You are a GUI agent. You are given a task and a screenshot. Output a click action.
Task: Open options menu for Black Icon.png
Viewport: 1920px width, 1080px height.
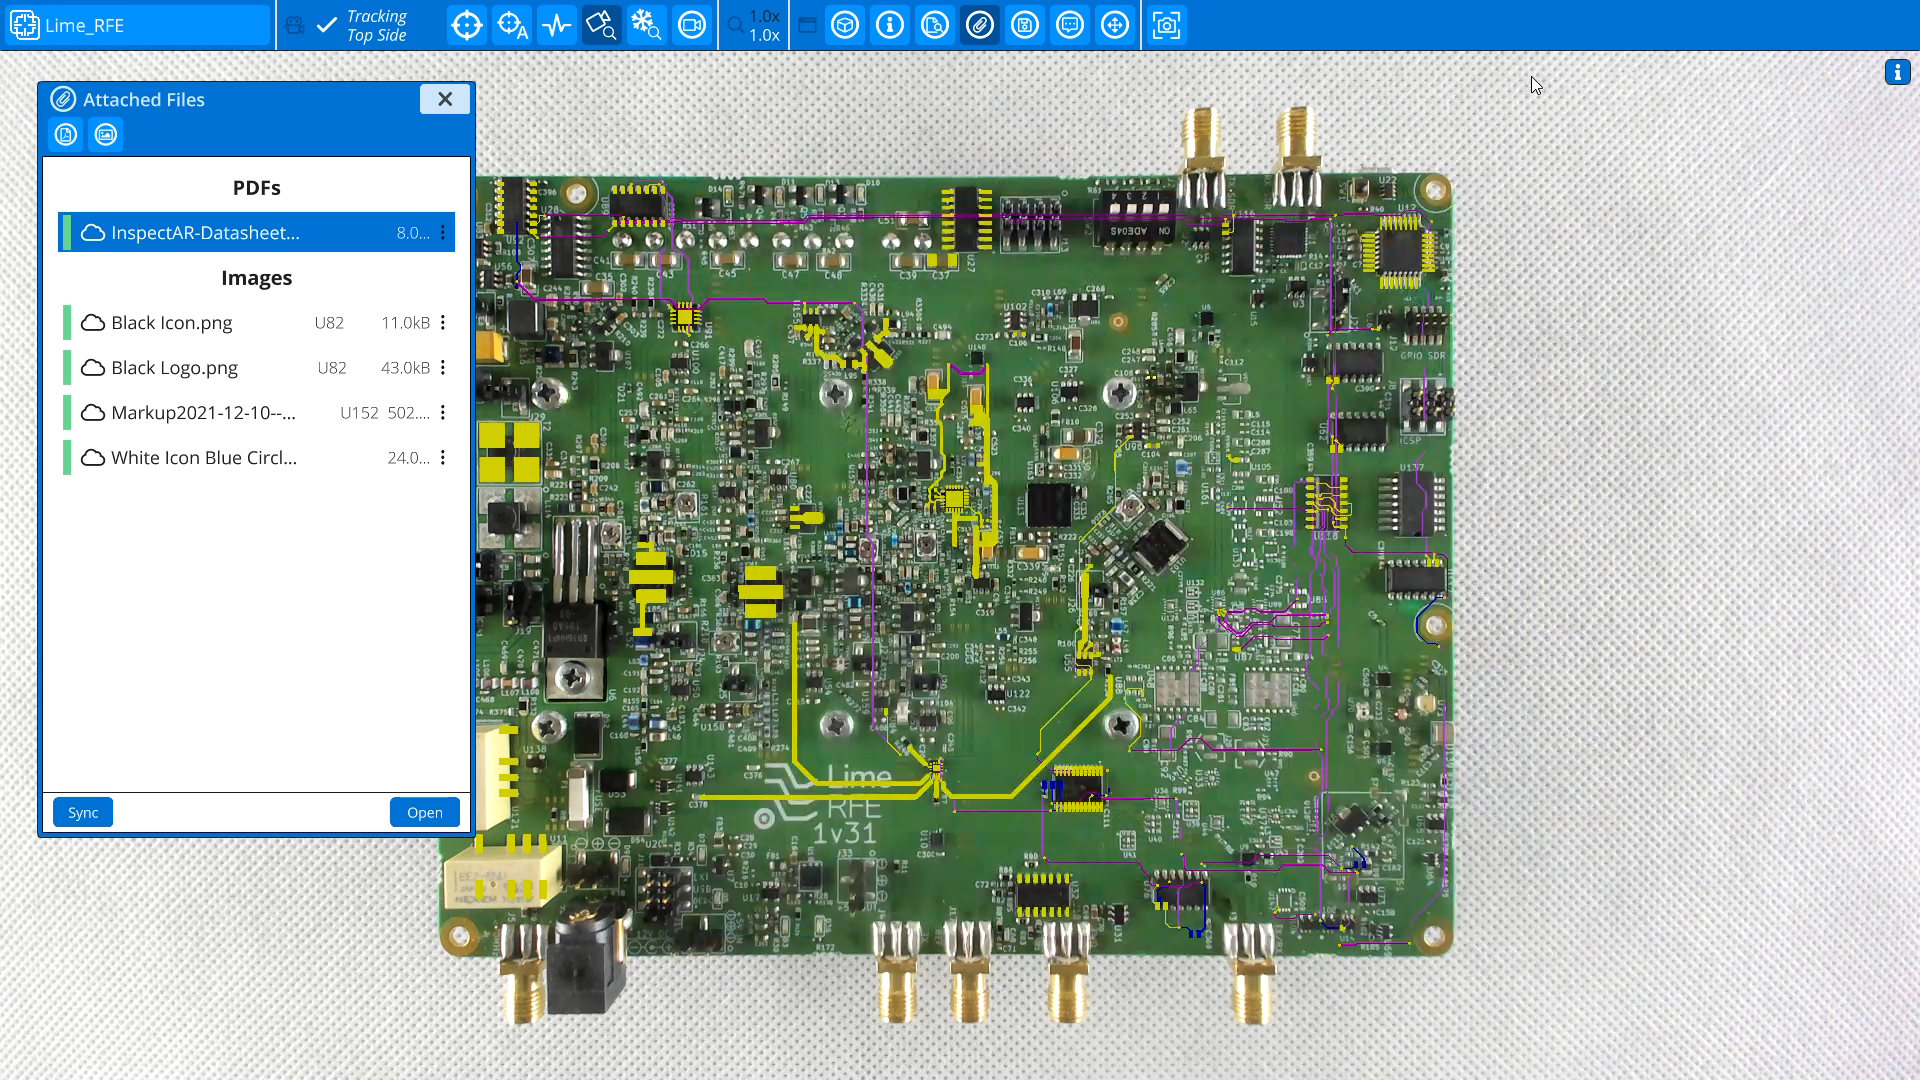click(443, 322)
